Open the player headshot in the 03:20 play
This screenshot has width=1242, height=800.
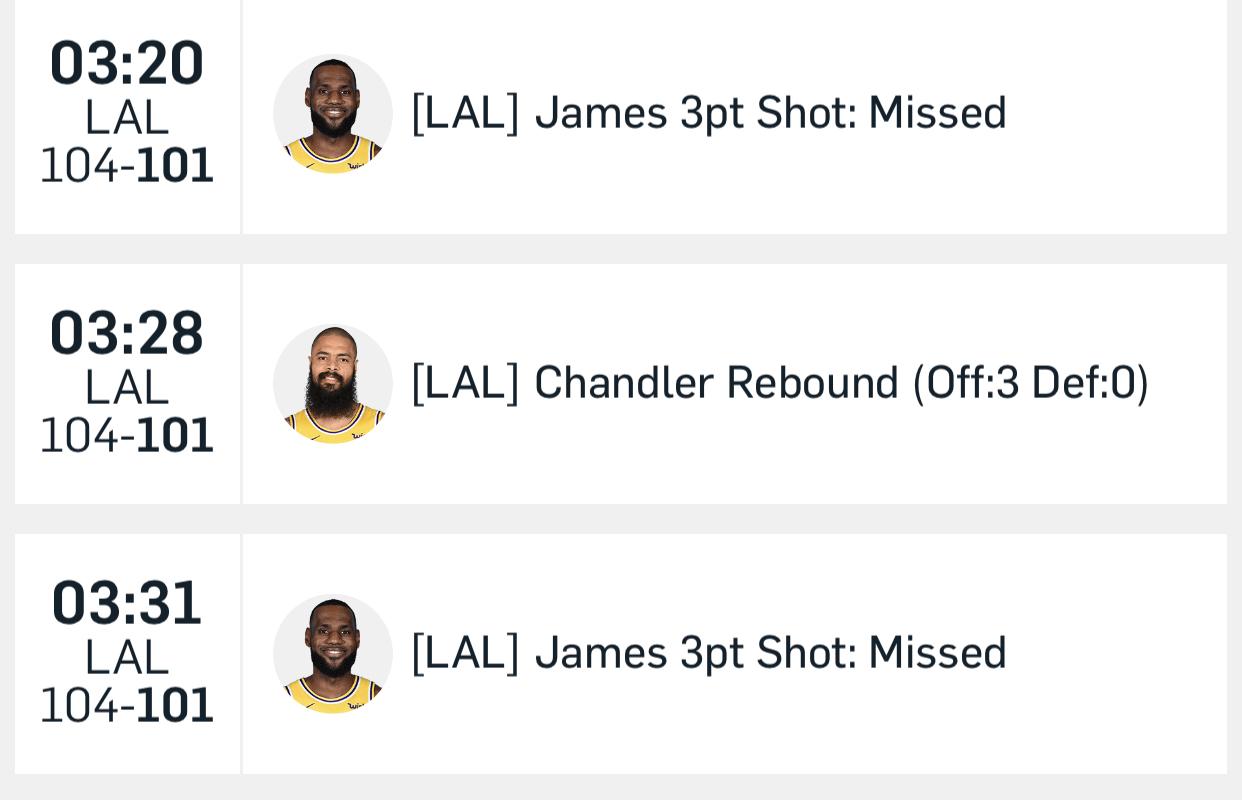click(x=333, y=114)
